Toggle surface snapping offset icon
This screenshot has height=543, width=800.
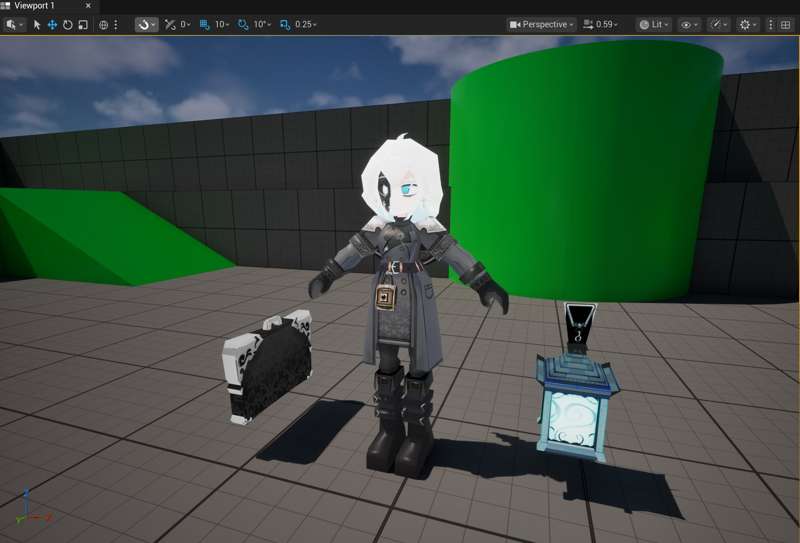click(x=170, y=24)
